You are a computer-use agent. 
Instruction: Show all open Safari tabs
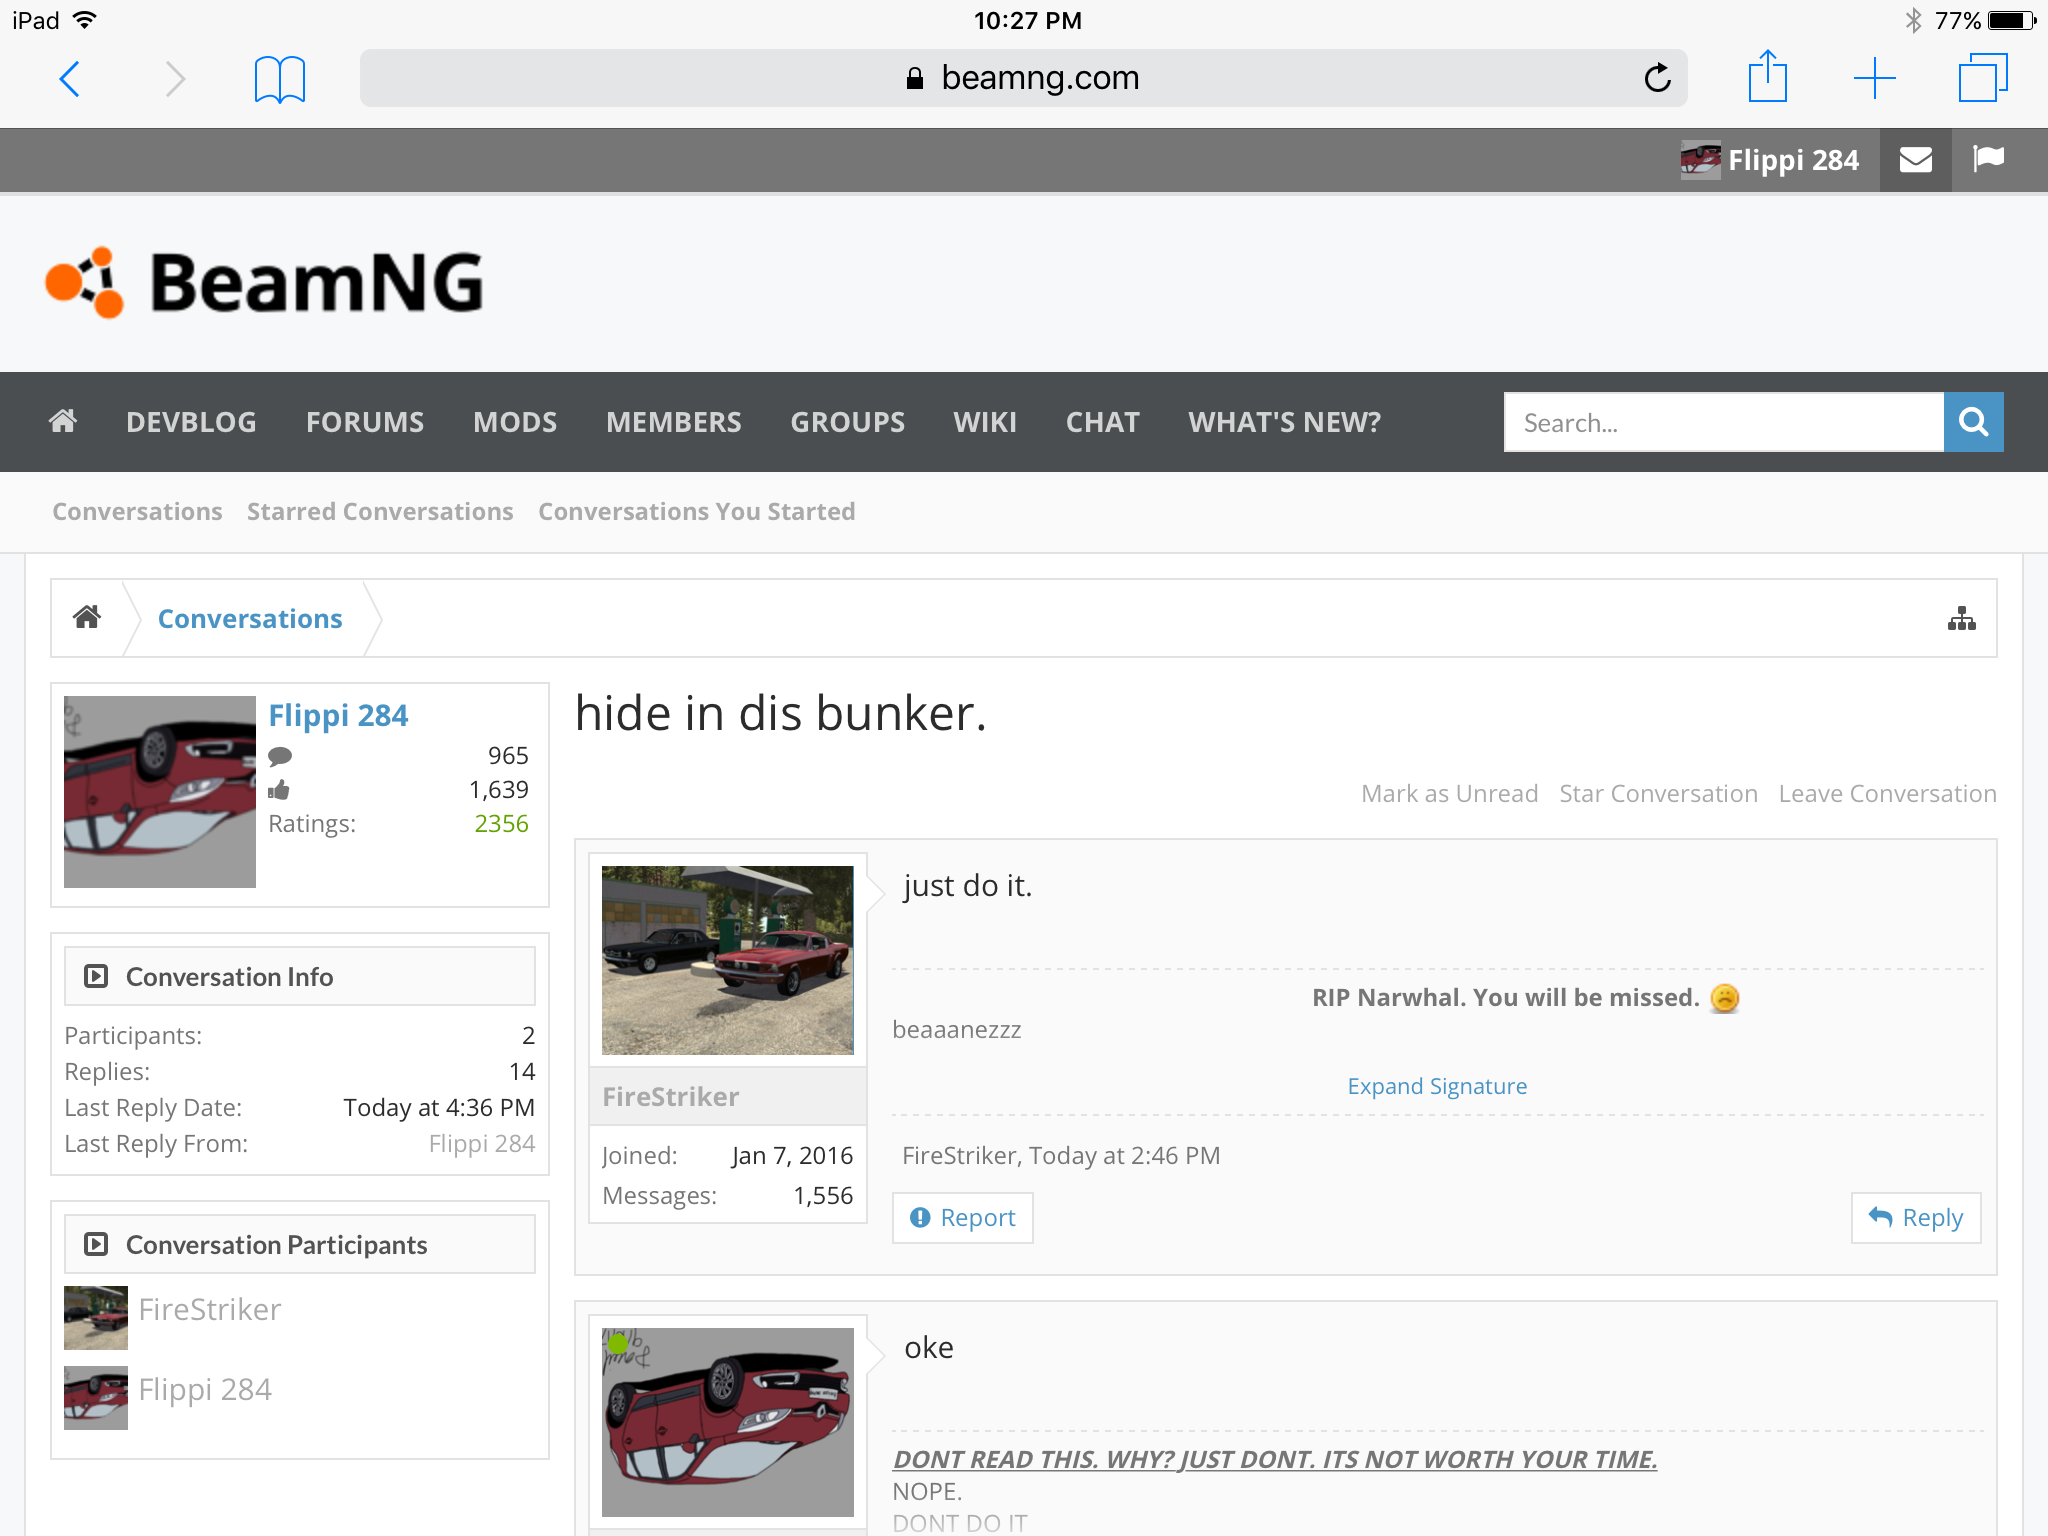[x=1982, y=78]
